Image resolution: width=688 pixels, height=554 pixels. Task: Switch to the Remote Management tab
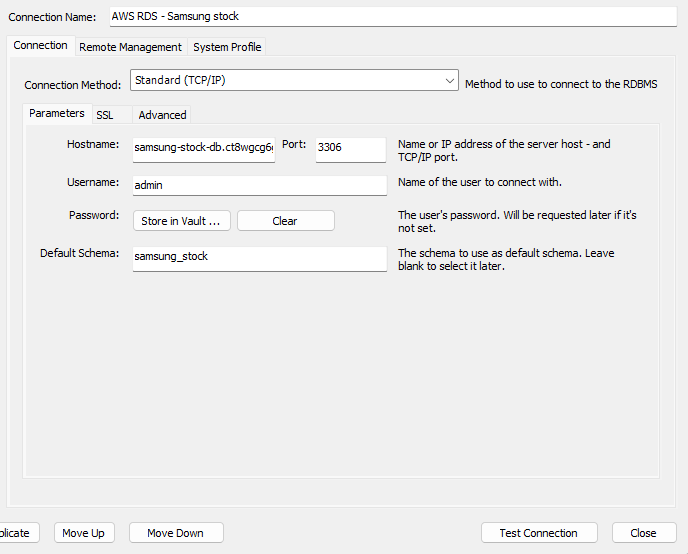(x=130, y=47)
